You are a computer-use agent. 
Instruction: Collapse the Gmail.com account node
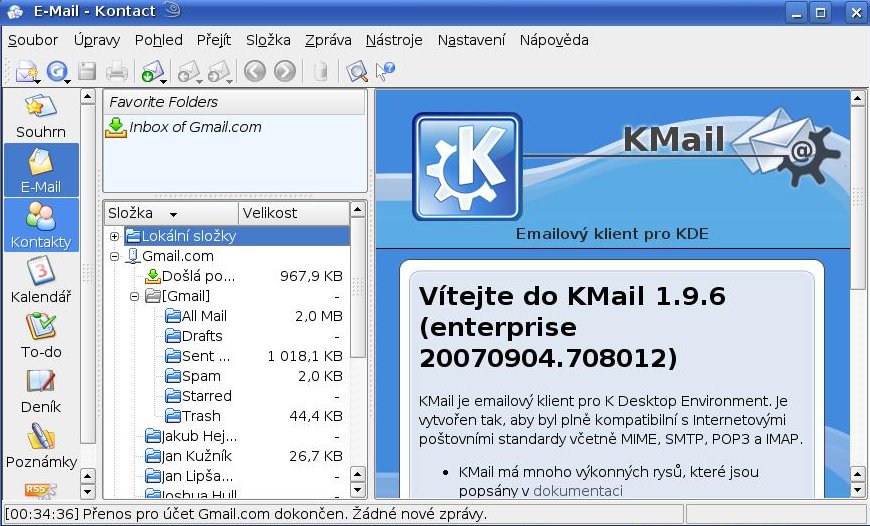click(114, 256)
